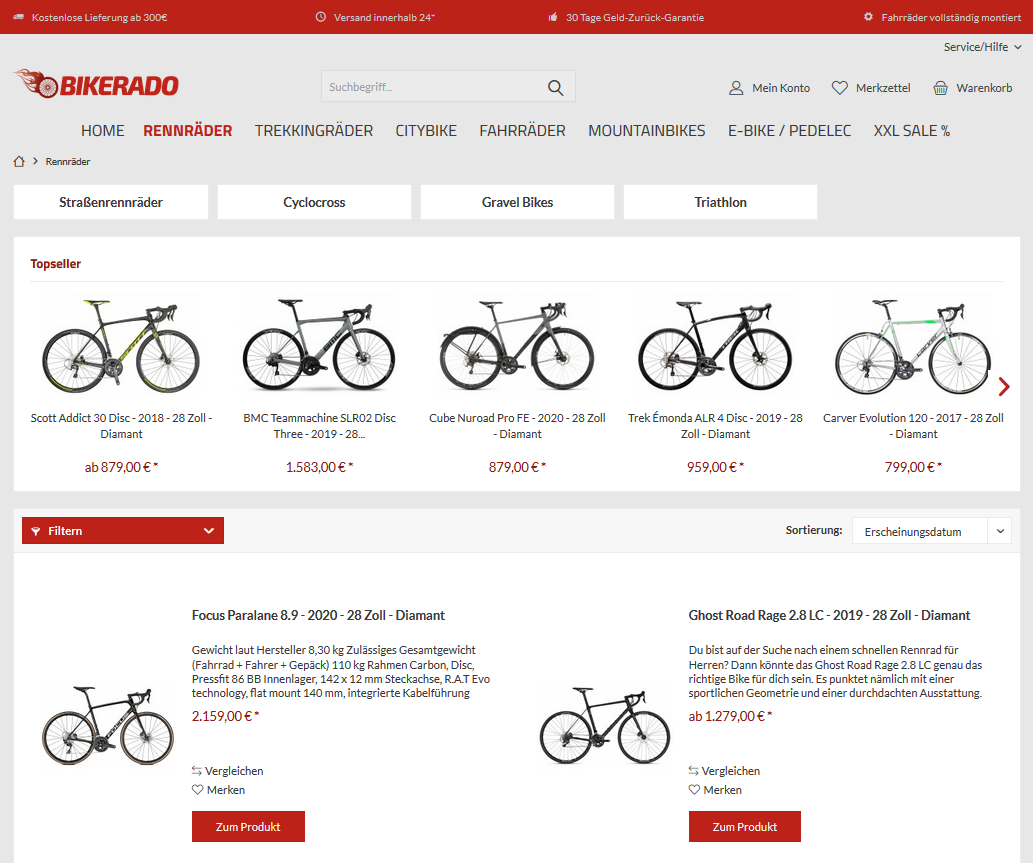Open the Warenkorb basket icon
Viewport: 1033px width, 863px height.
pyautogui.click(x=941, y=88)
